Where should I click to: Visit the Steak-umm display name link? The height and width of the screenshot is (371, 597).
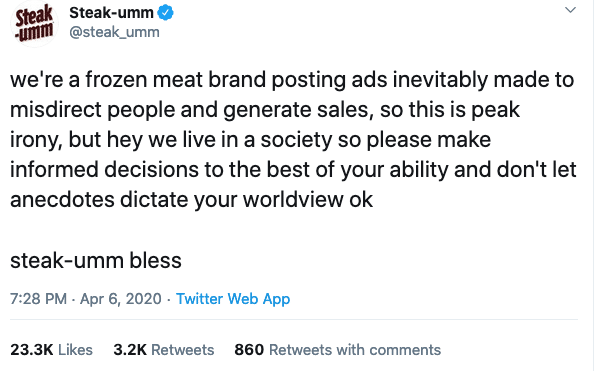tap(111, 13)
